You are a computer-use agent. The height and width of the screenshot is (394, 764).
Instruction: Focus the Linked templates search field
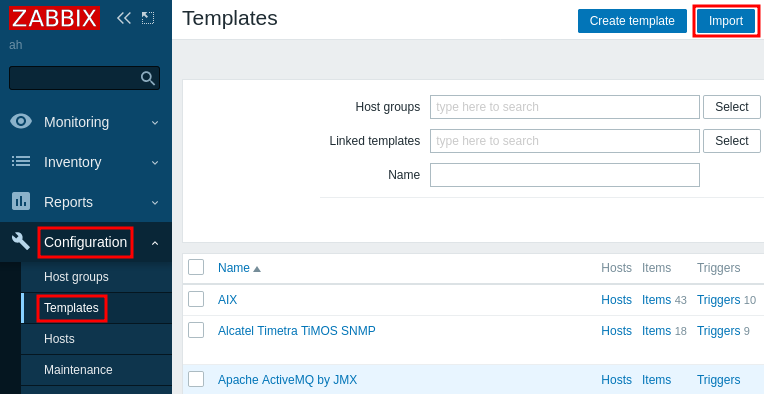click(565, 141)
